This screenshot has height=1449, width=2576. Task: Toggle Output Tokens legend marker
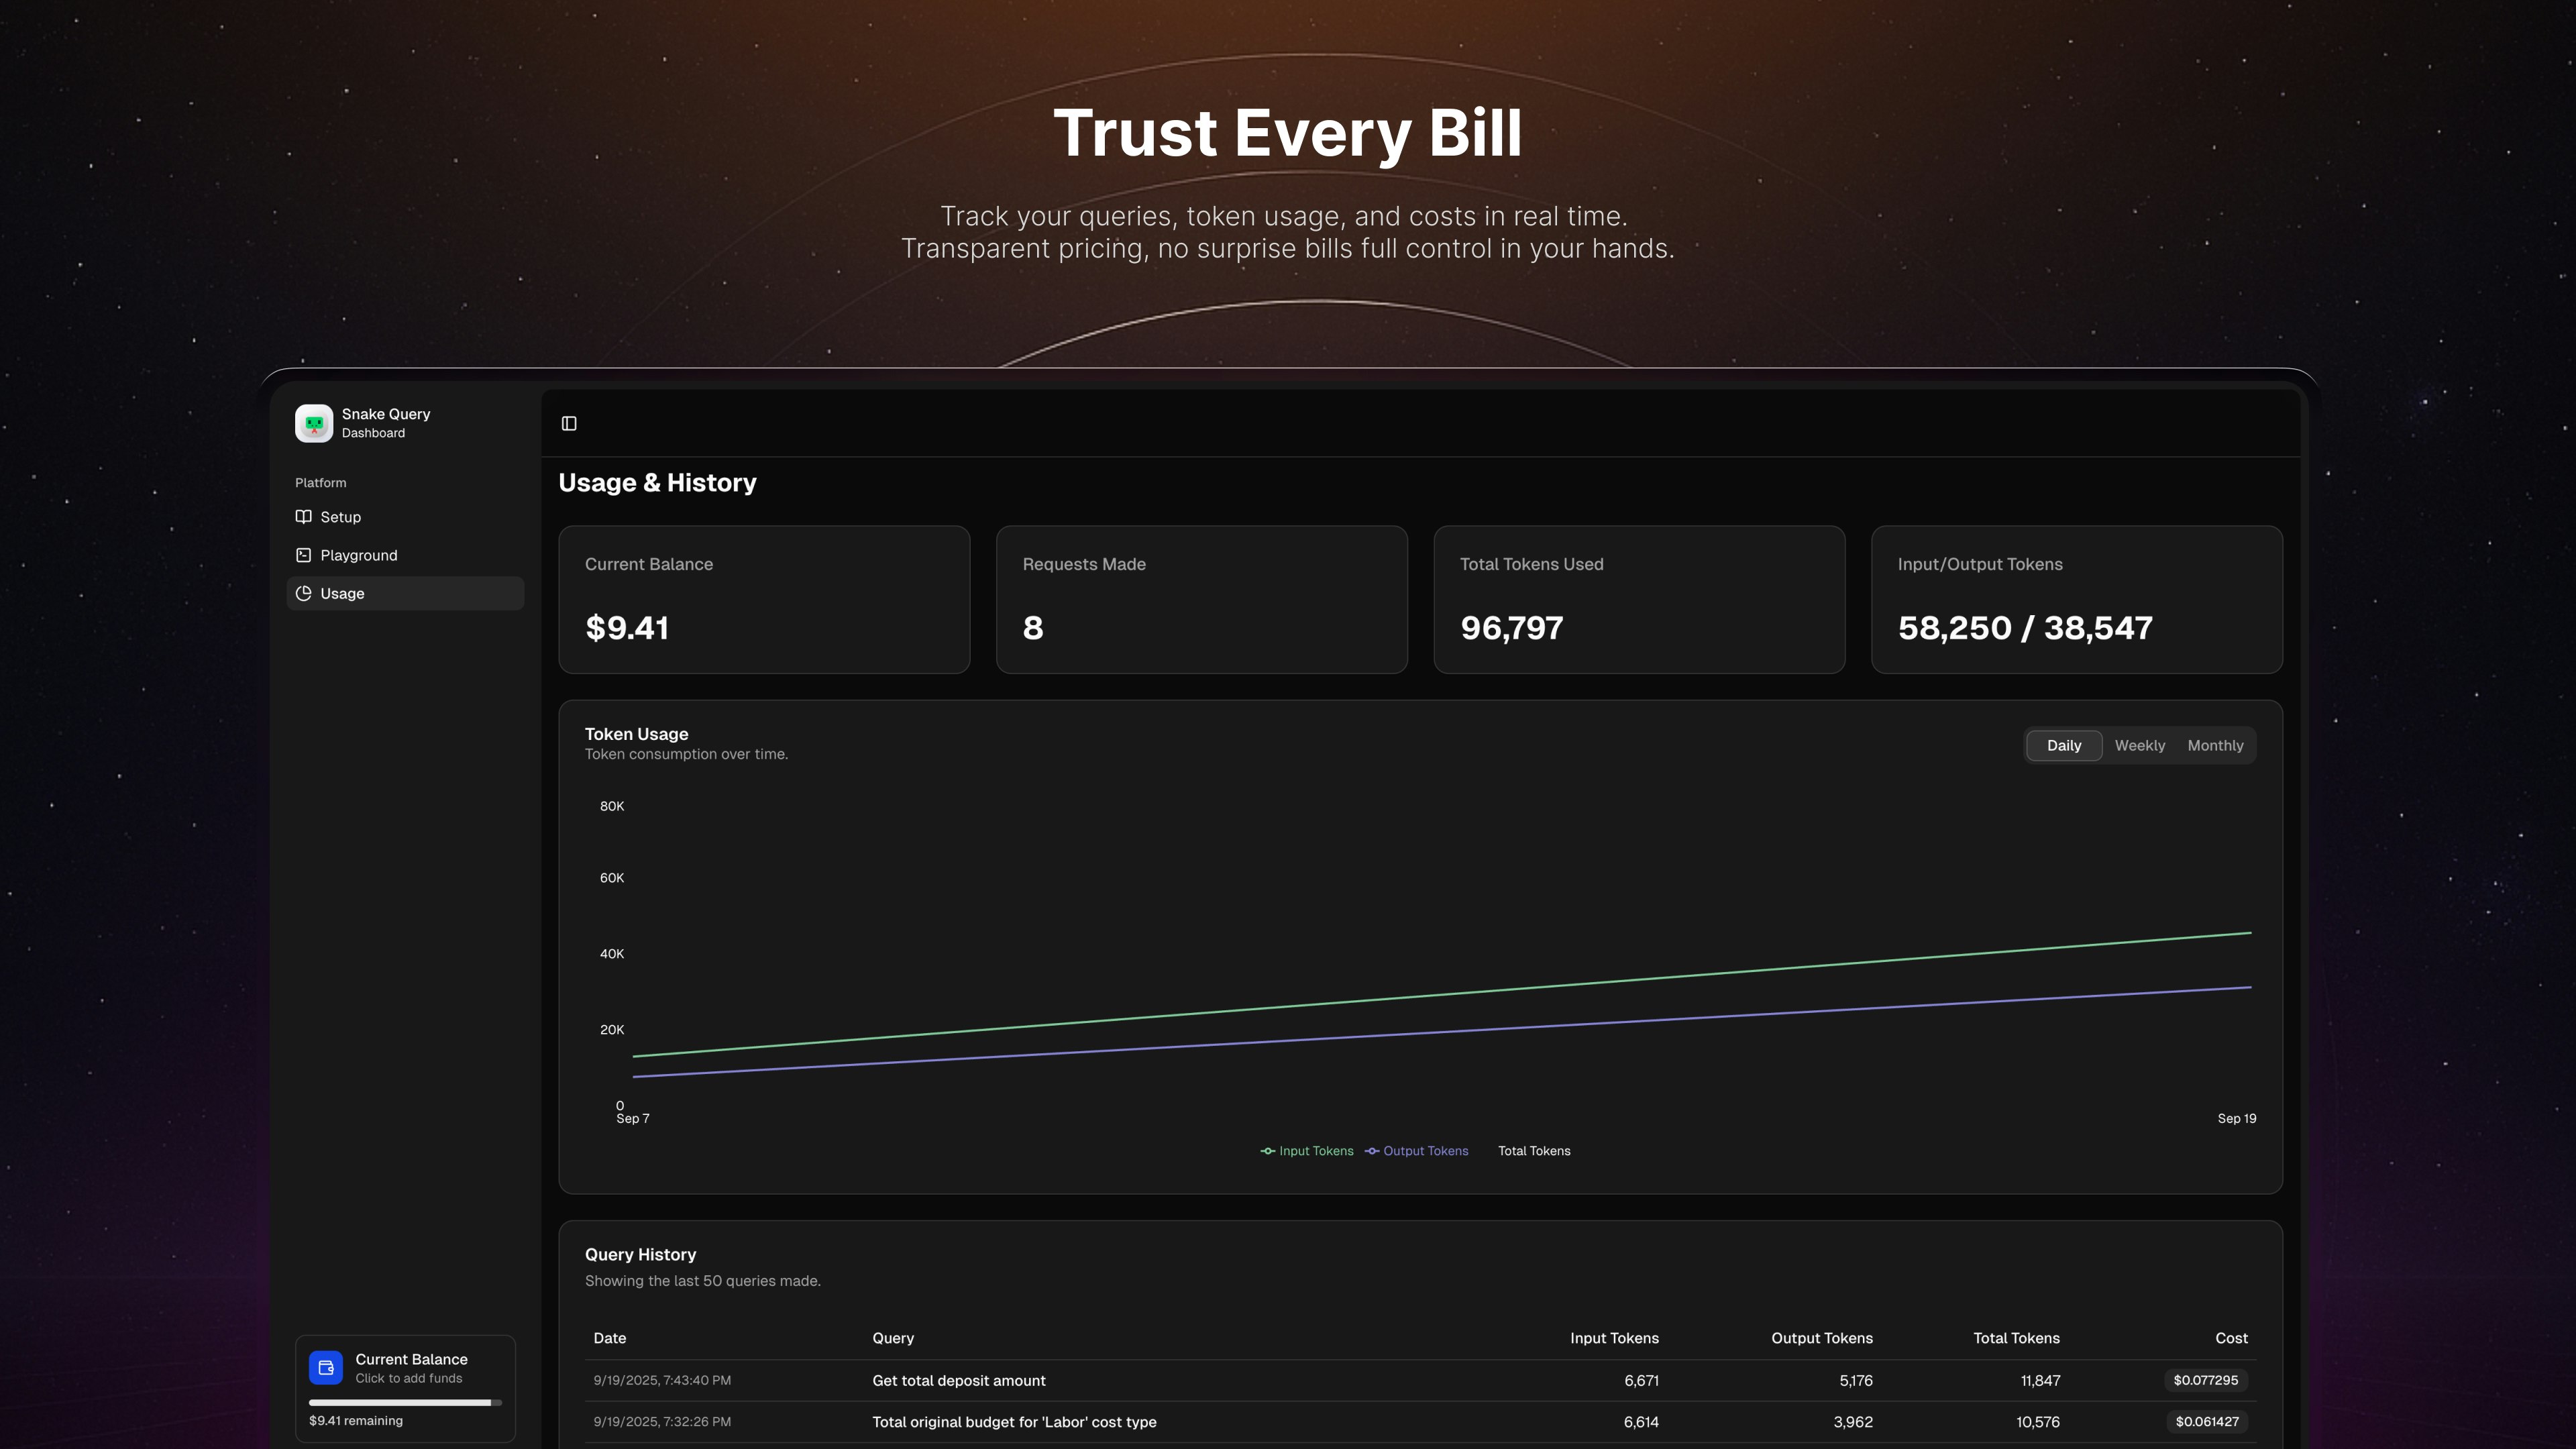coord(1372,1151)
